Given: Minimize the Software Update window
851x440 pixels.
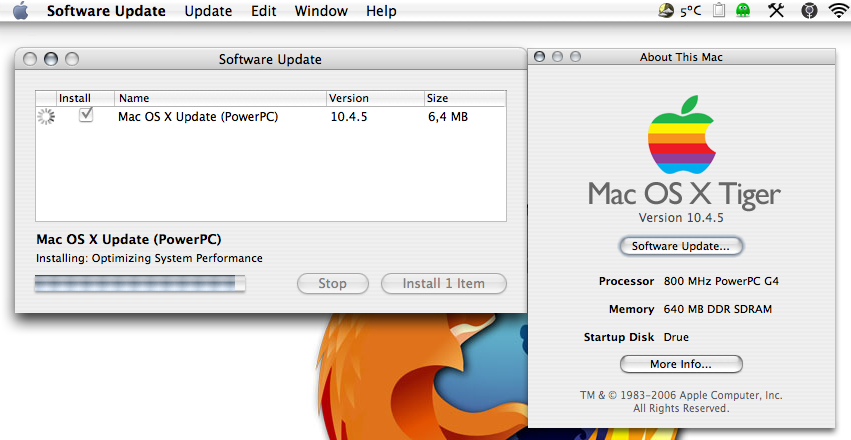Looking at the screenshot, I should coord(51,59).
